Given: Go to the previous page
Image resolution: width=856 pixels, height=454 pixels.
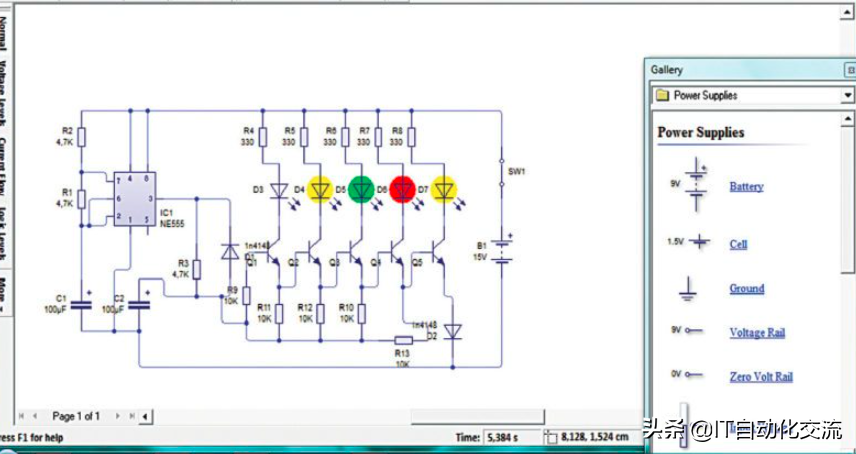Looking at the screenshot, I should click(x=34, y=416).
